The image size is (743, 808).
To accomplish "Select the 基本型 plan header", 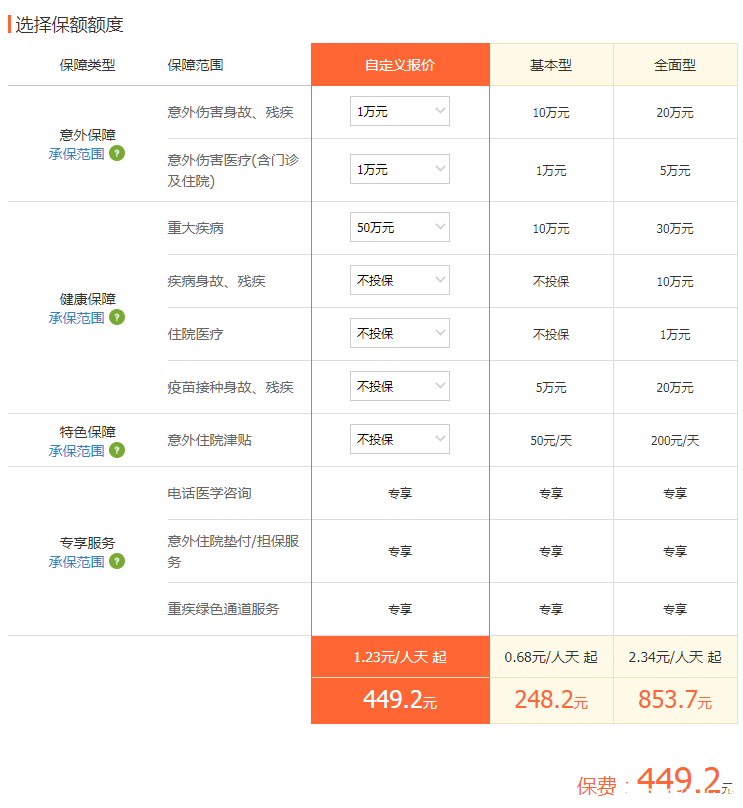I will pos(551,65).
